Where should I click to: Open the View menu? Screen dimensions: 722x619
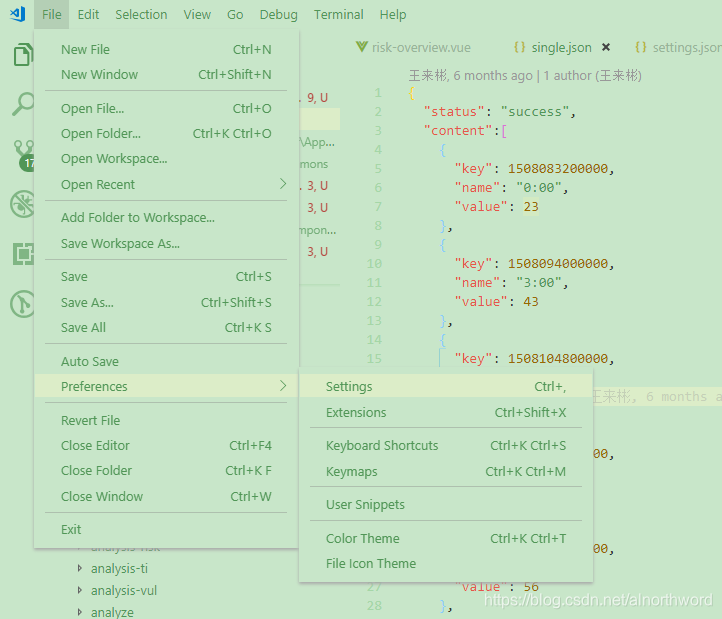197,15
